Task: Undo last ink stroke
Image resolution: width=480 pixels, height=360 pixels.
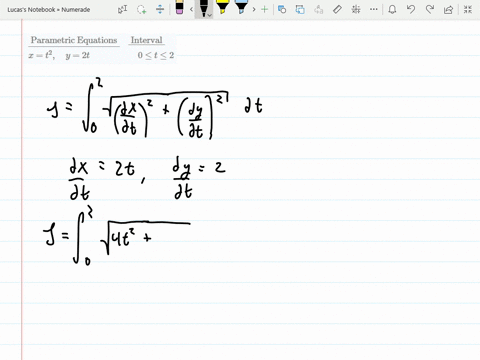Action: 411,9
